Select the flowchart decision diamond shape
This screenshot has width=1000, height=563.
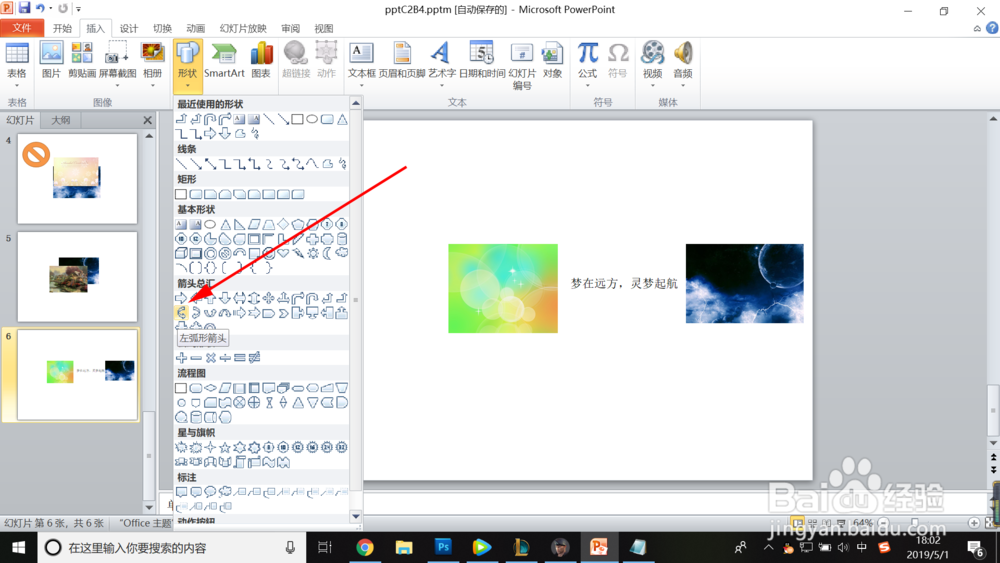point(210,388)
